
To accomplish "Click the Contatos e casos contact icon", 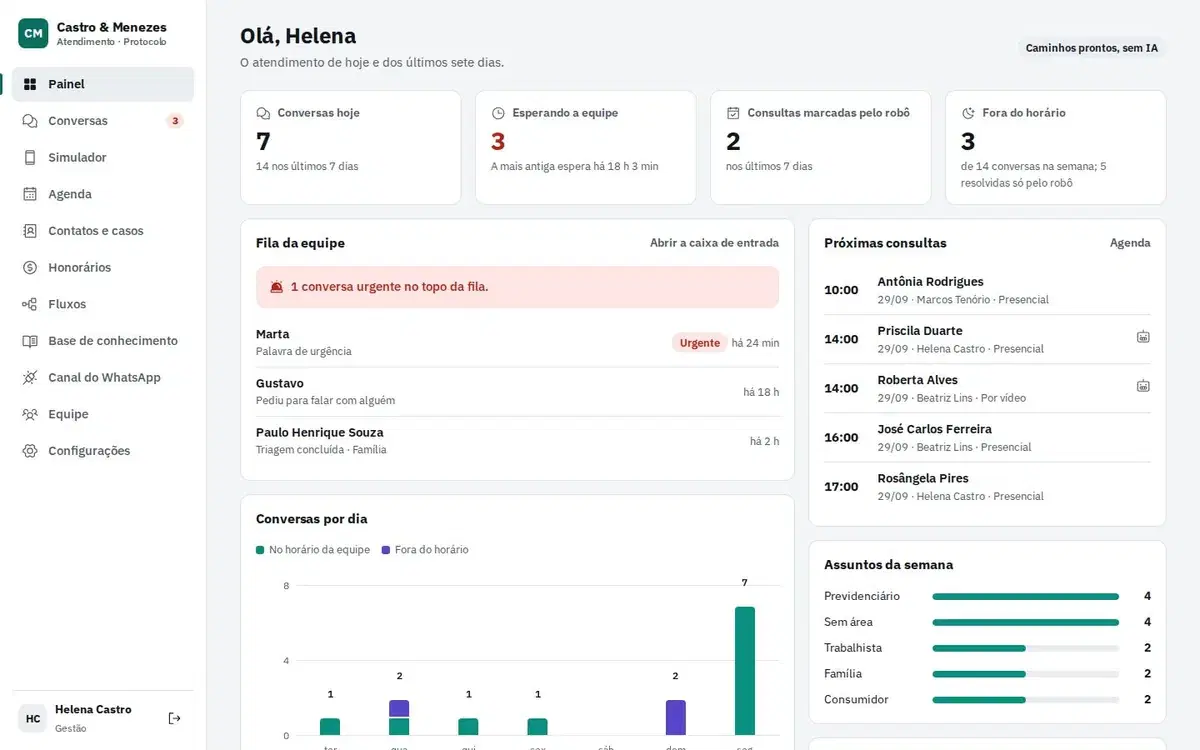I will pos(30,231).
